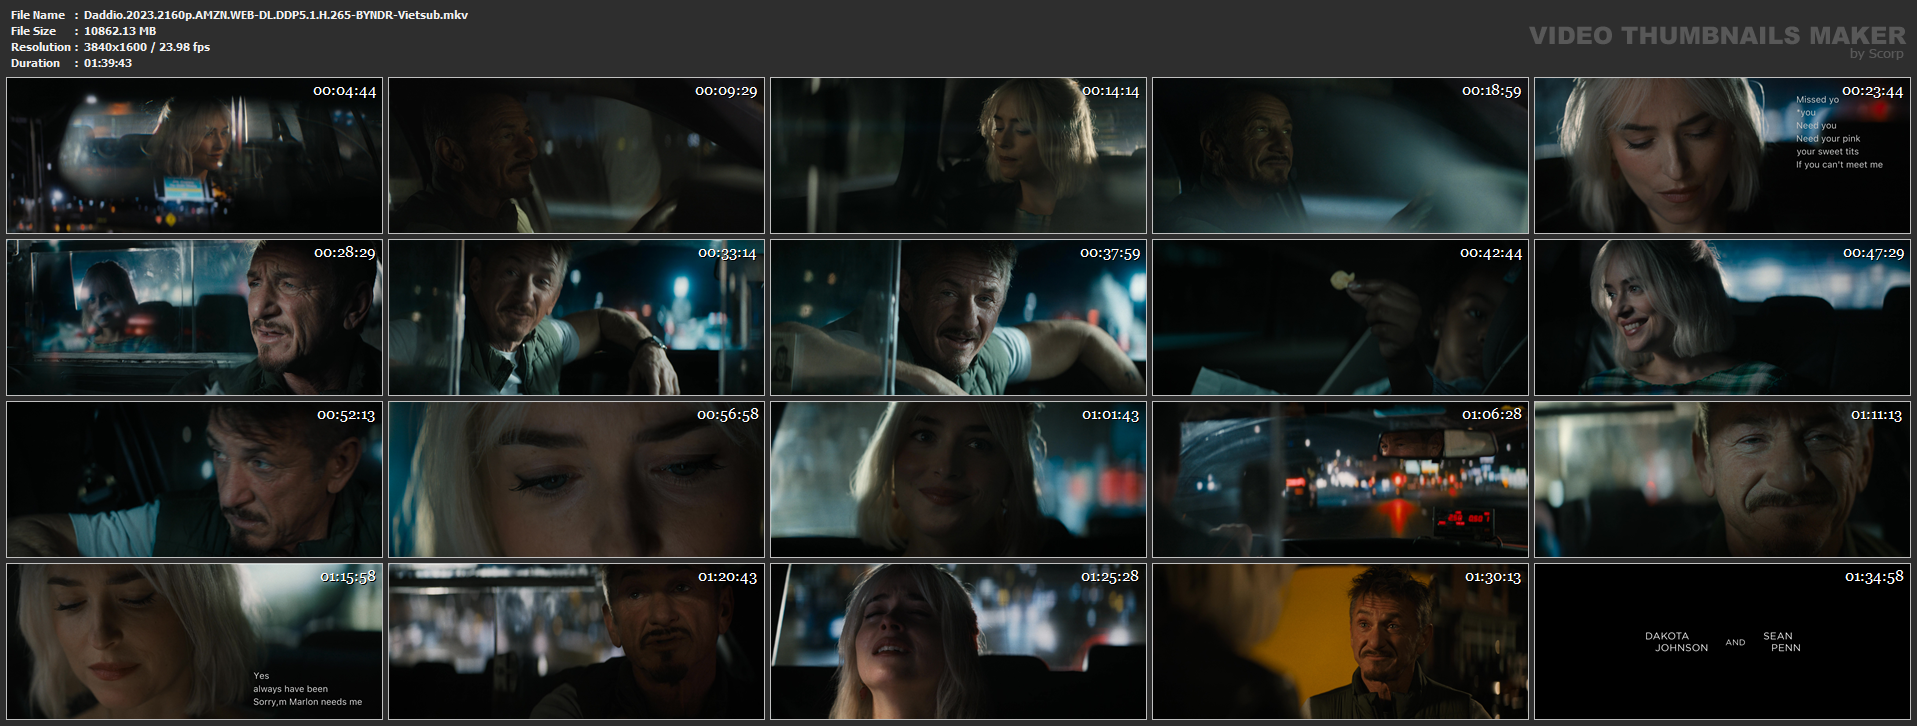Click the 'Duration' header label
The image size is (1917, 726).
[x=35, y=63]
